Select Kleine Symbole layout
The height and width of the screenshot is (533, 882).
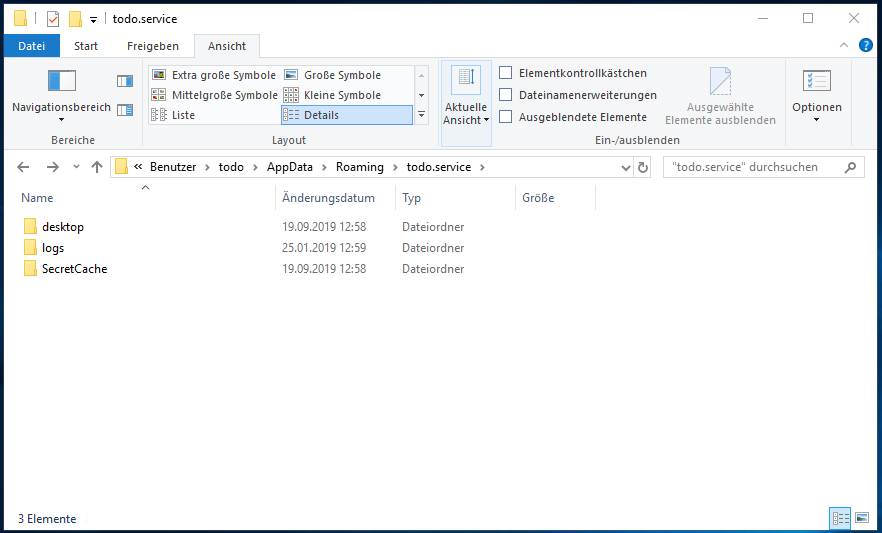pos(333,95)
